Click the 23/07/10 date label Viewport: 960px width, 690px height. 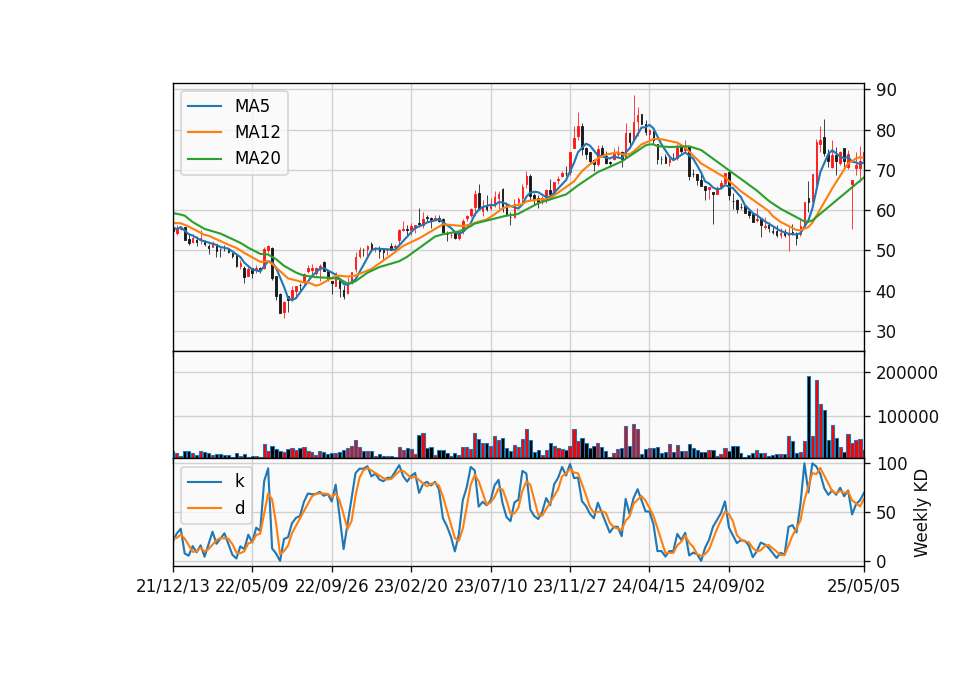click(490, 586)
